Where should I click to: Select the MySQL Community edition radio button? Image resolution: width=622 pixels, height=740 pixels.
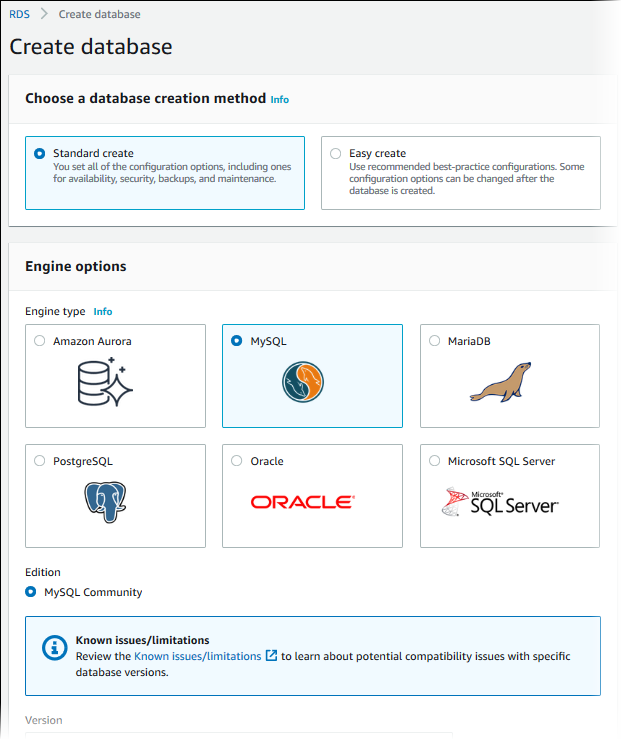[x=31, y=592]
